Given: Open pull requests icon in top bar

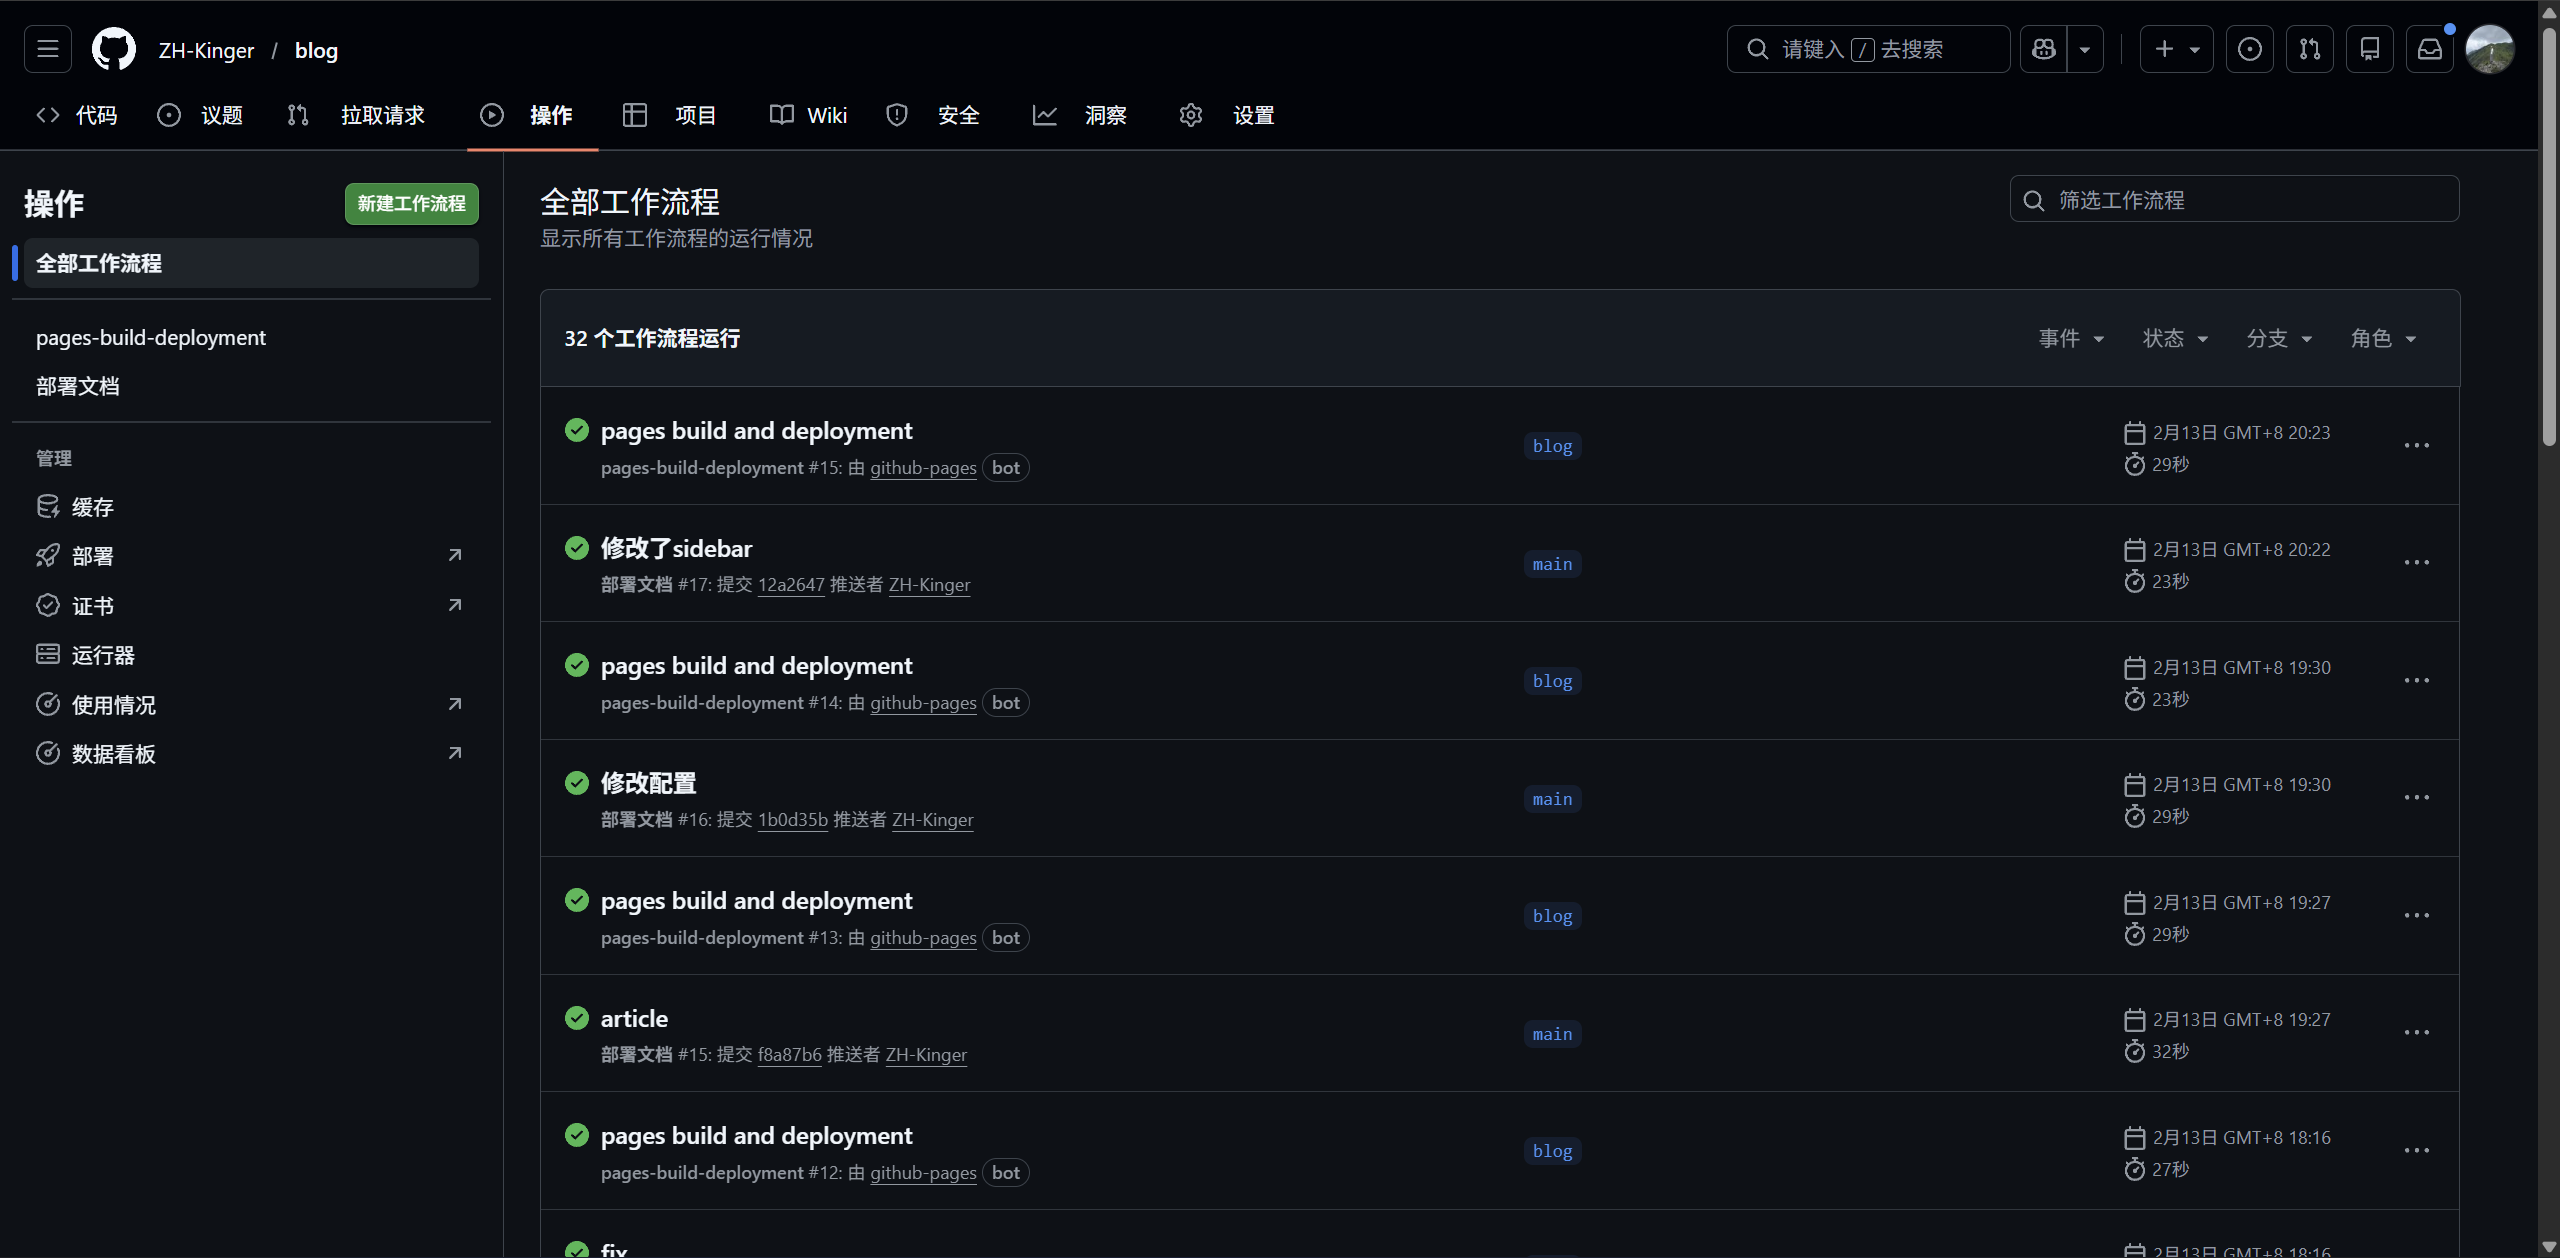Looking at the screenshot, I should (x=2310, y=49).
